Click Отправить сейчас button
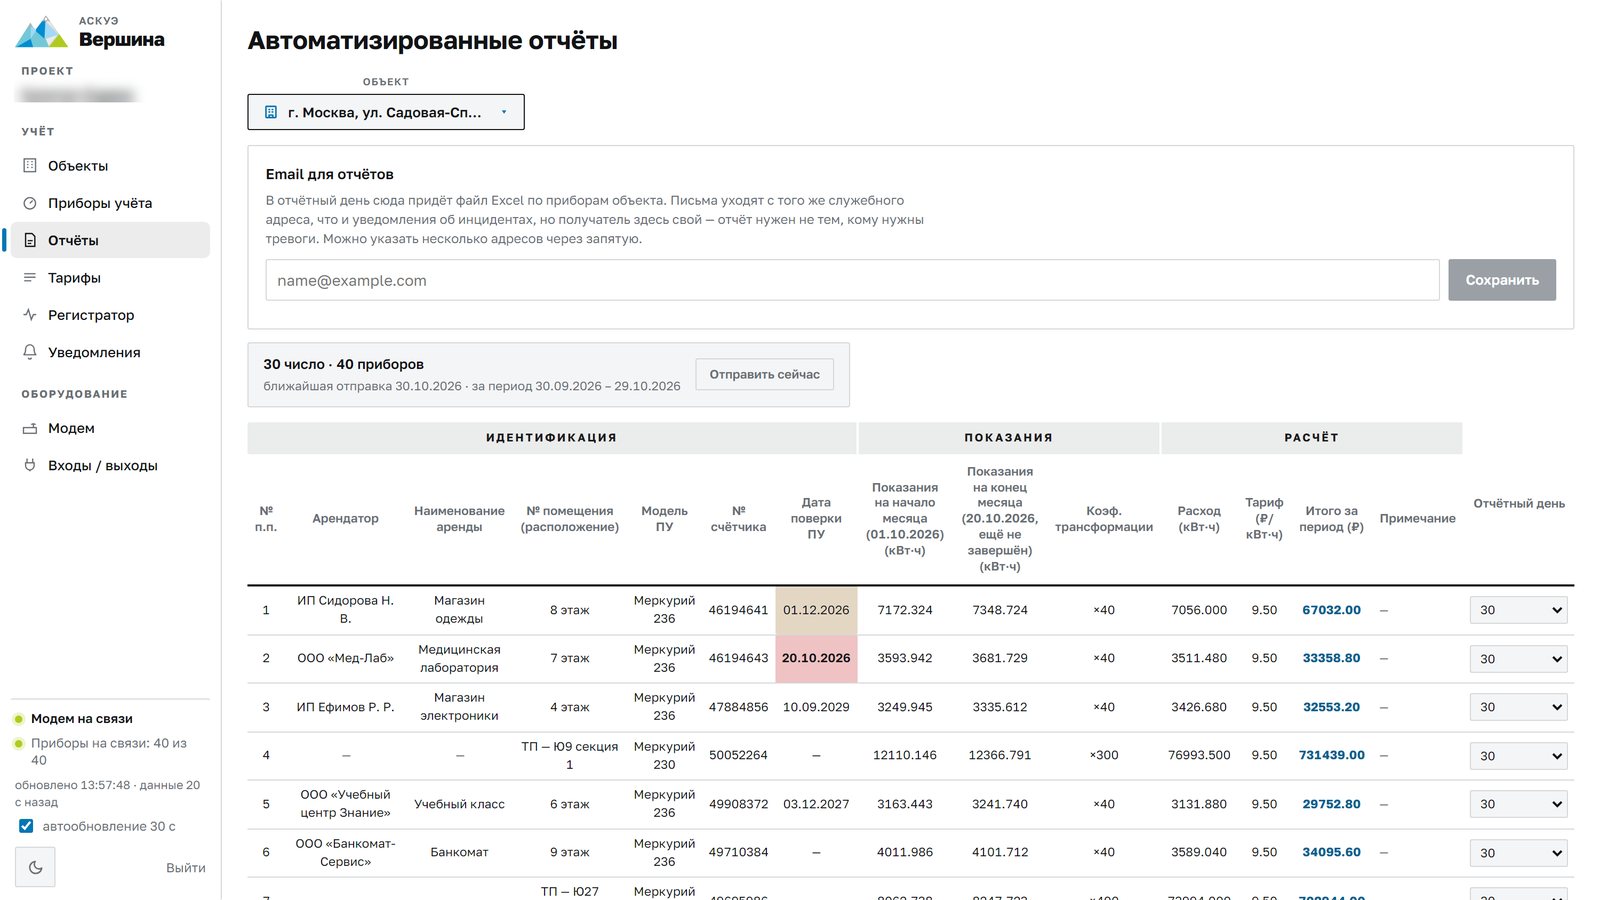This screenshot has height=900, width=1600. tap(764, 374)
